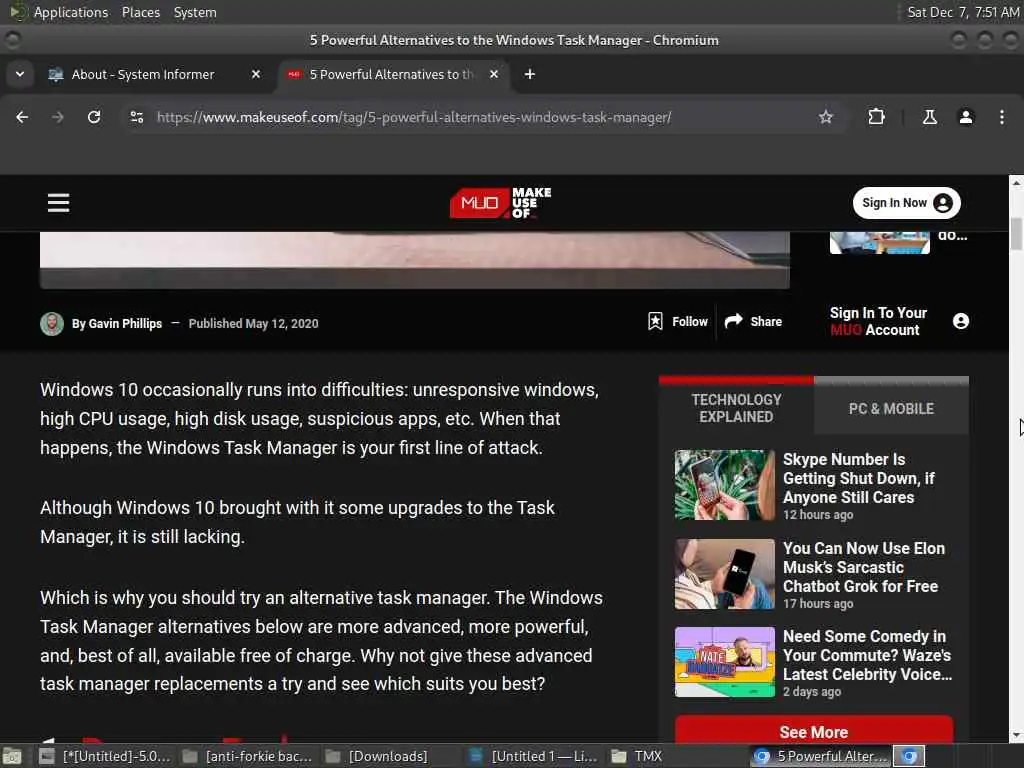Share the article

[x=754, y=321]
